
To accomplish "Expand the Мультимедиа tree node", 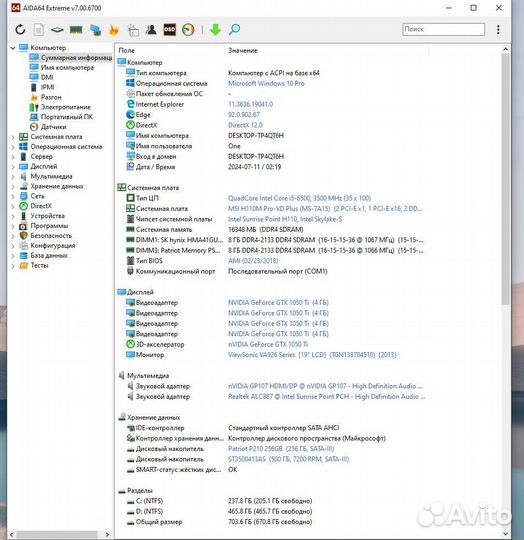I will click(x=13, y=177).
